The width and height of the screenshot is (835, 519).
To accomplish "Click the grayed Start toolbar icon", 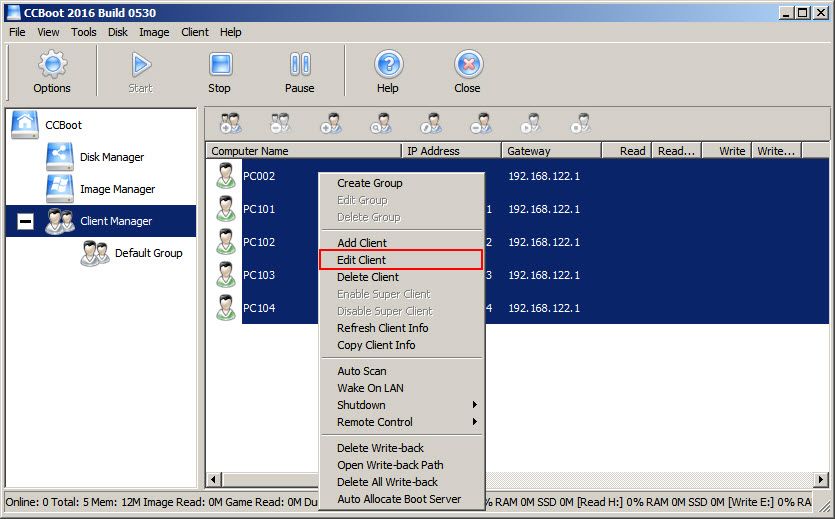I will (141, 64).
